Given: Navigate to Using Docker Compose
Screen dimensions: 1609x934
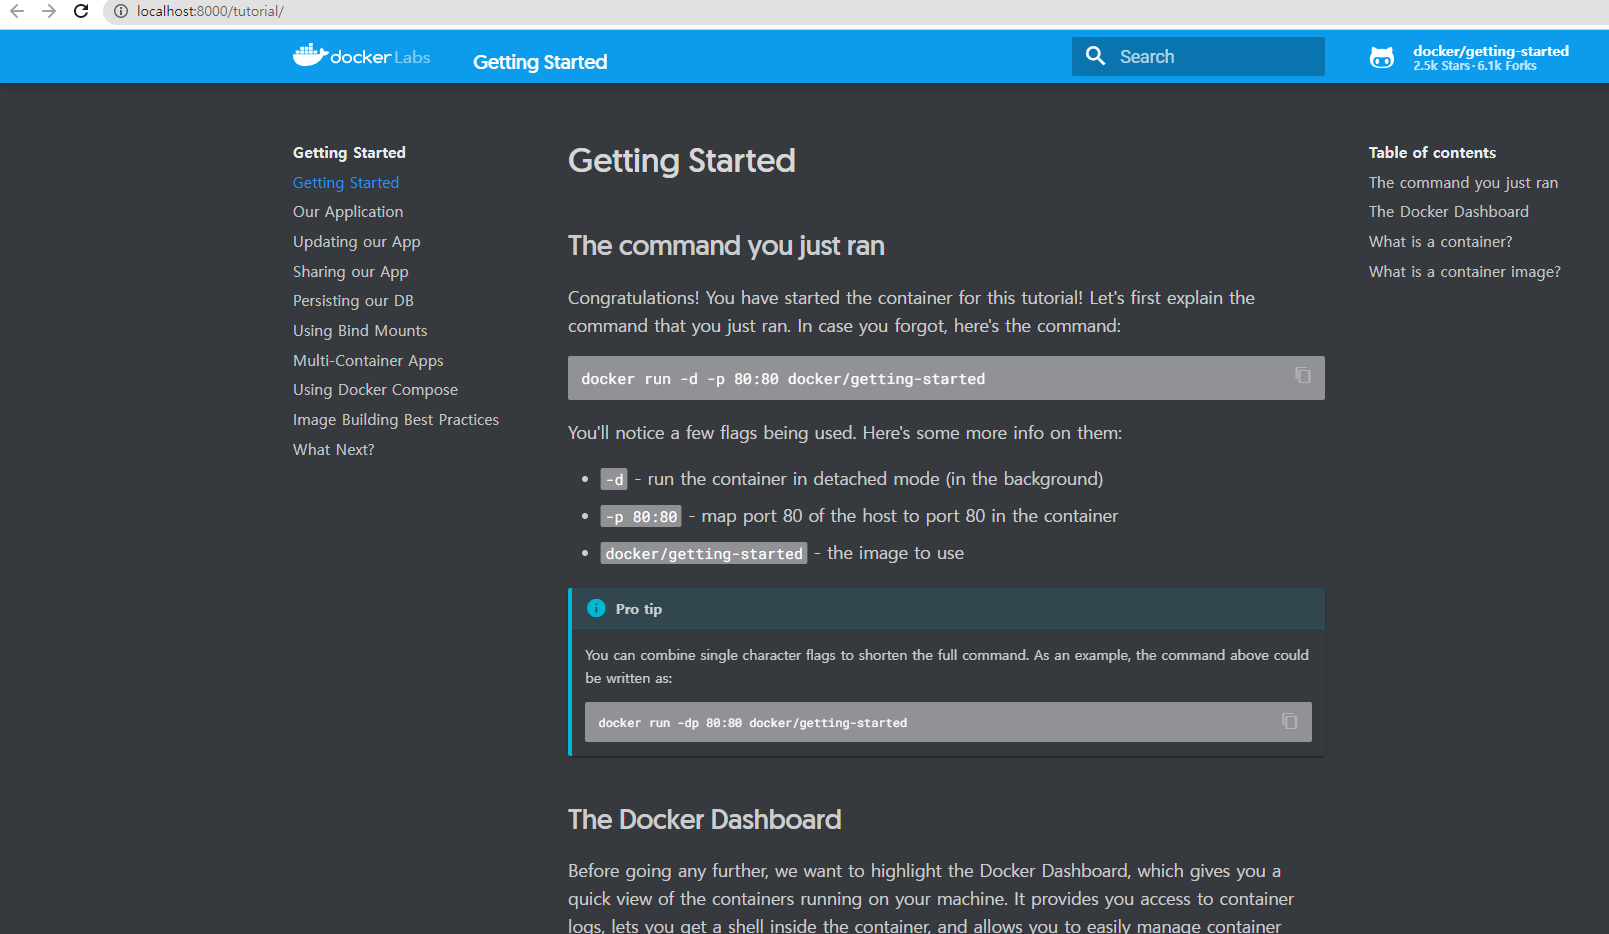Looking at the screenshot, I should pos(375,390).
